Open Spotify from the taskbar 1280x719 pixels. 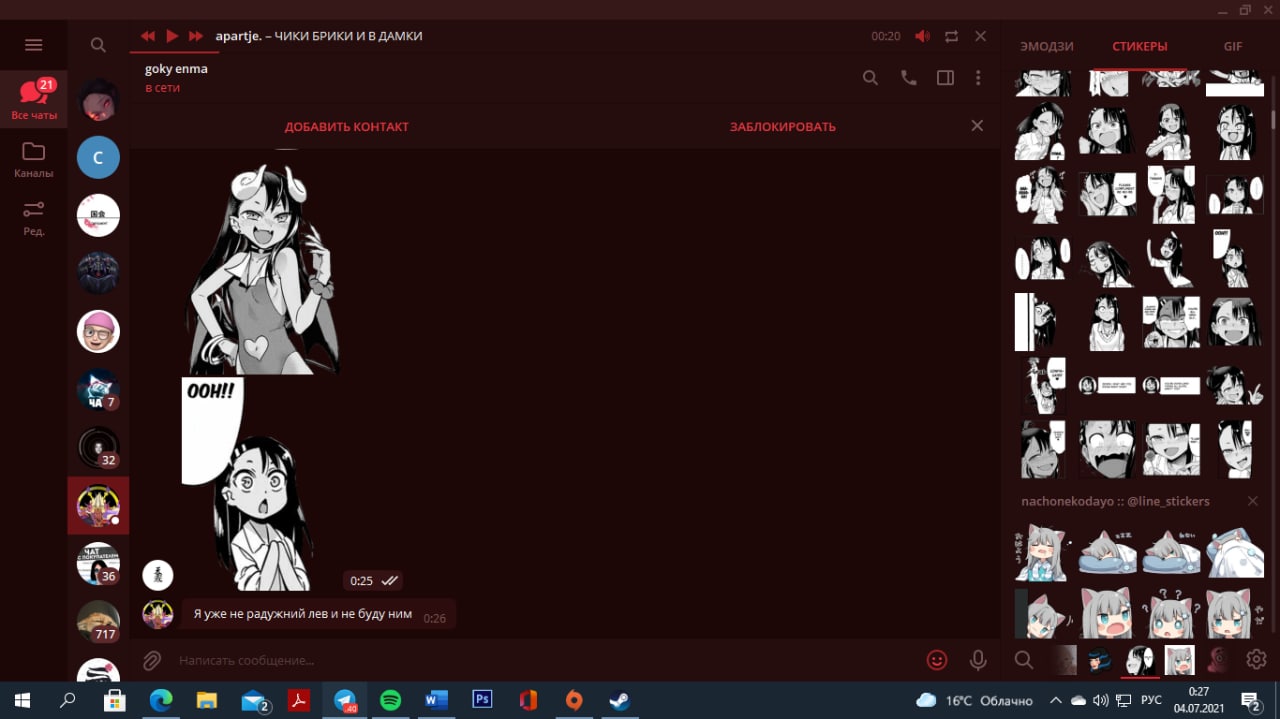tap(391, 700)
